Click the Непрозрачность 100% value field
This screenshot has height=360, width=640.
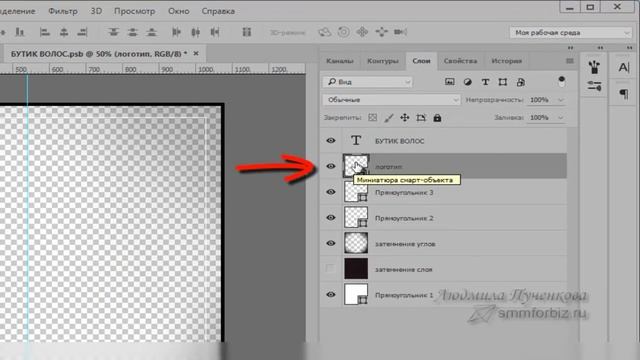click(540, 100)
